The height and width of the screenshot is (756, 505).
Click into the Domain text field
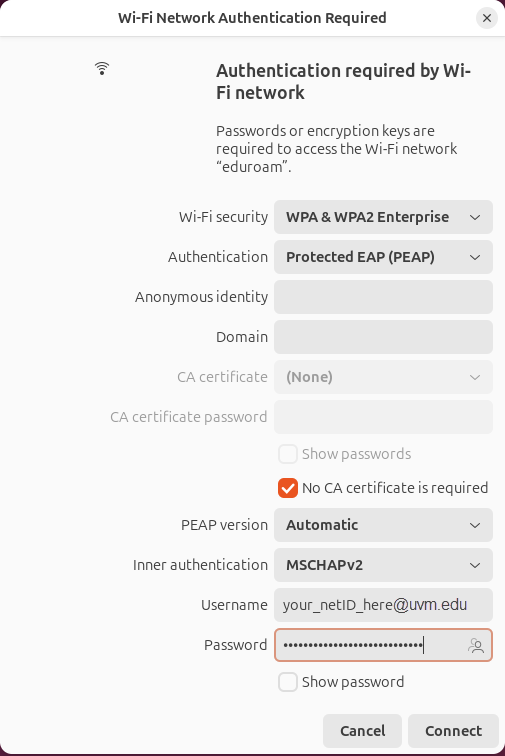[383, 337]
